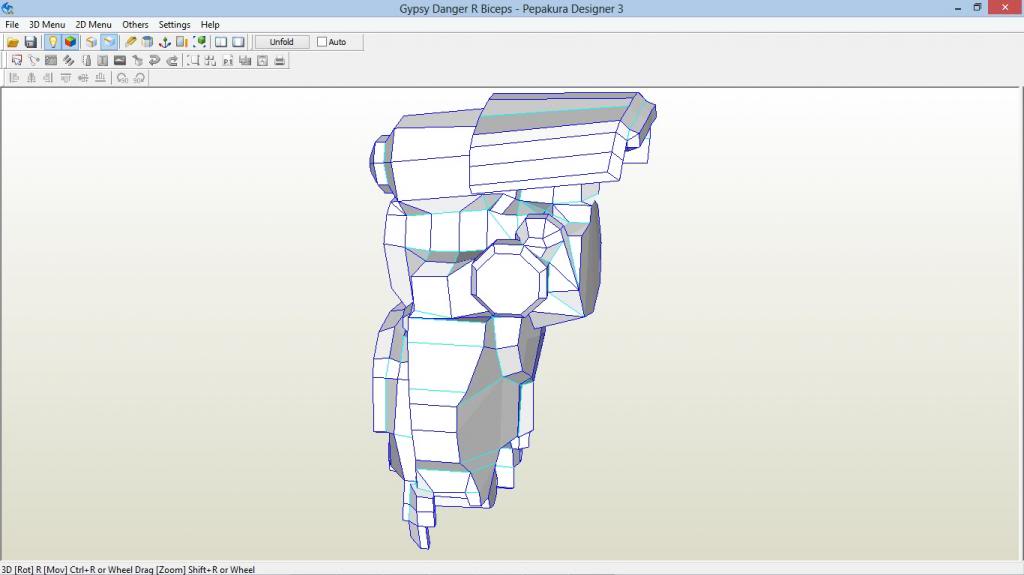Click the align vertical middle icon
The image size is (1024, 575).
pyautogui.click(x=83, y=78)
